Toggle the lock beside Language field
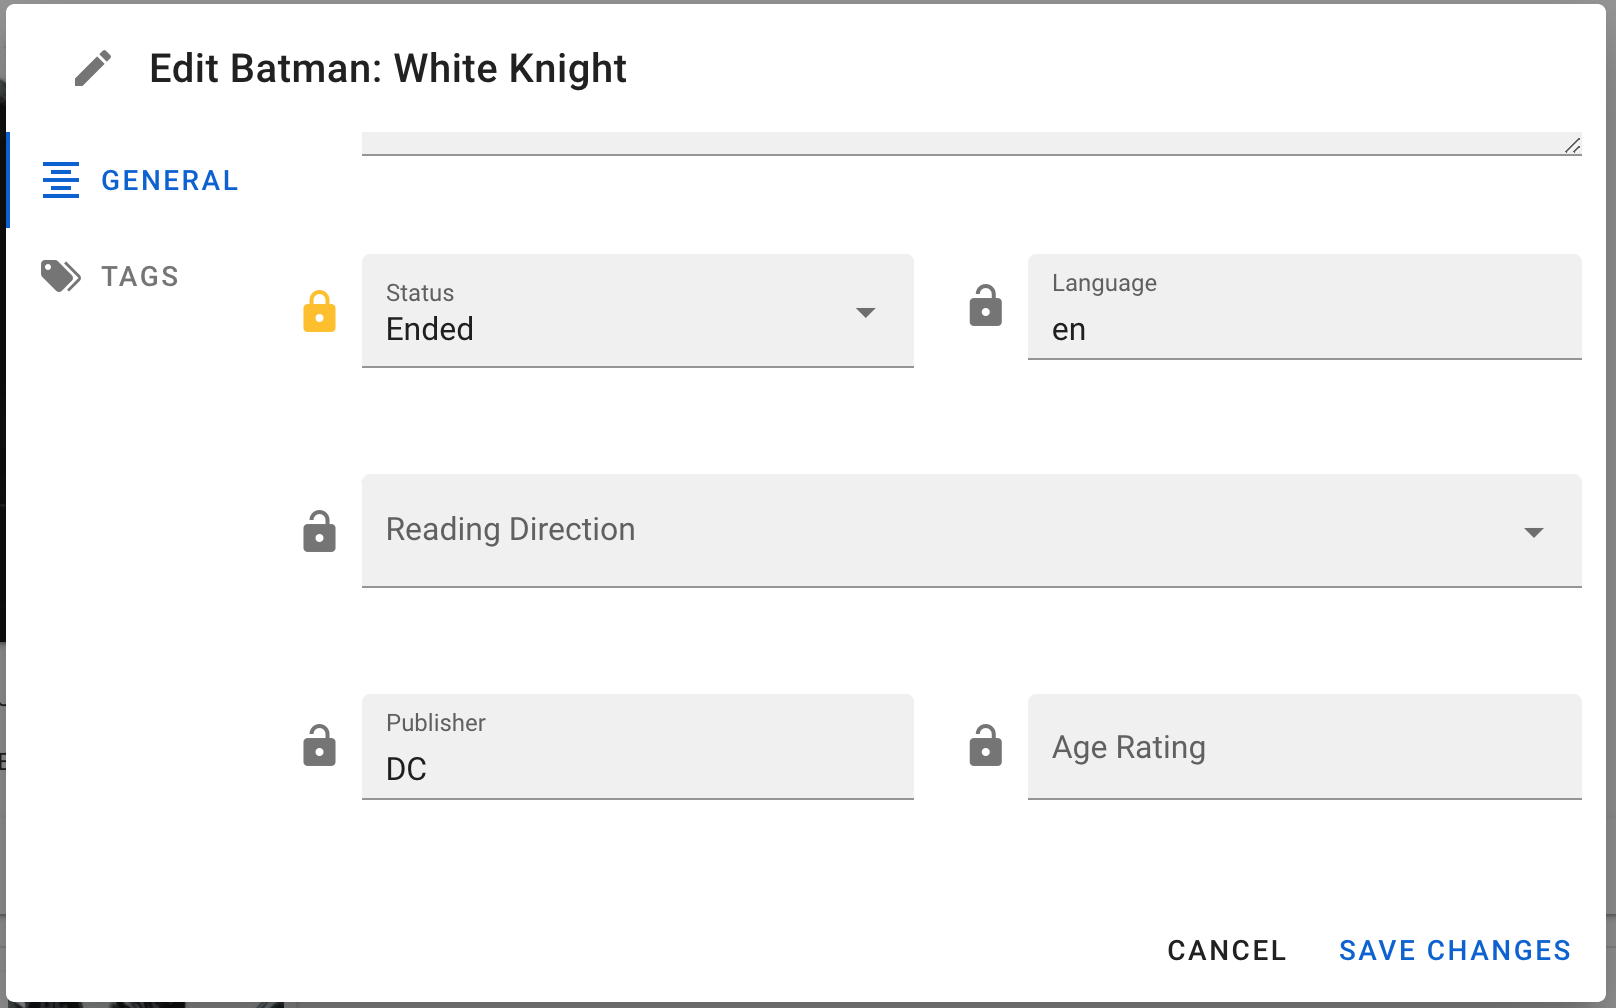Screen dimensions: 1616x1008 pos(986,306)
